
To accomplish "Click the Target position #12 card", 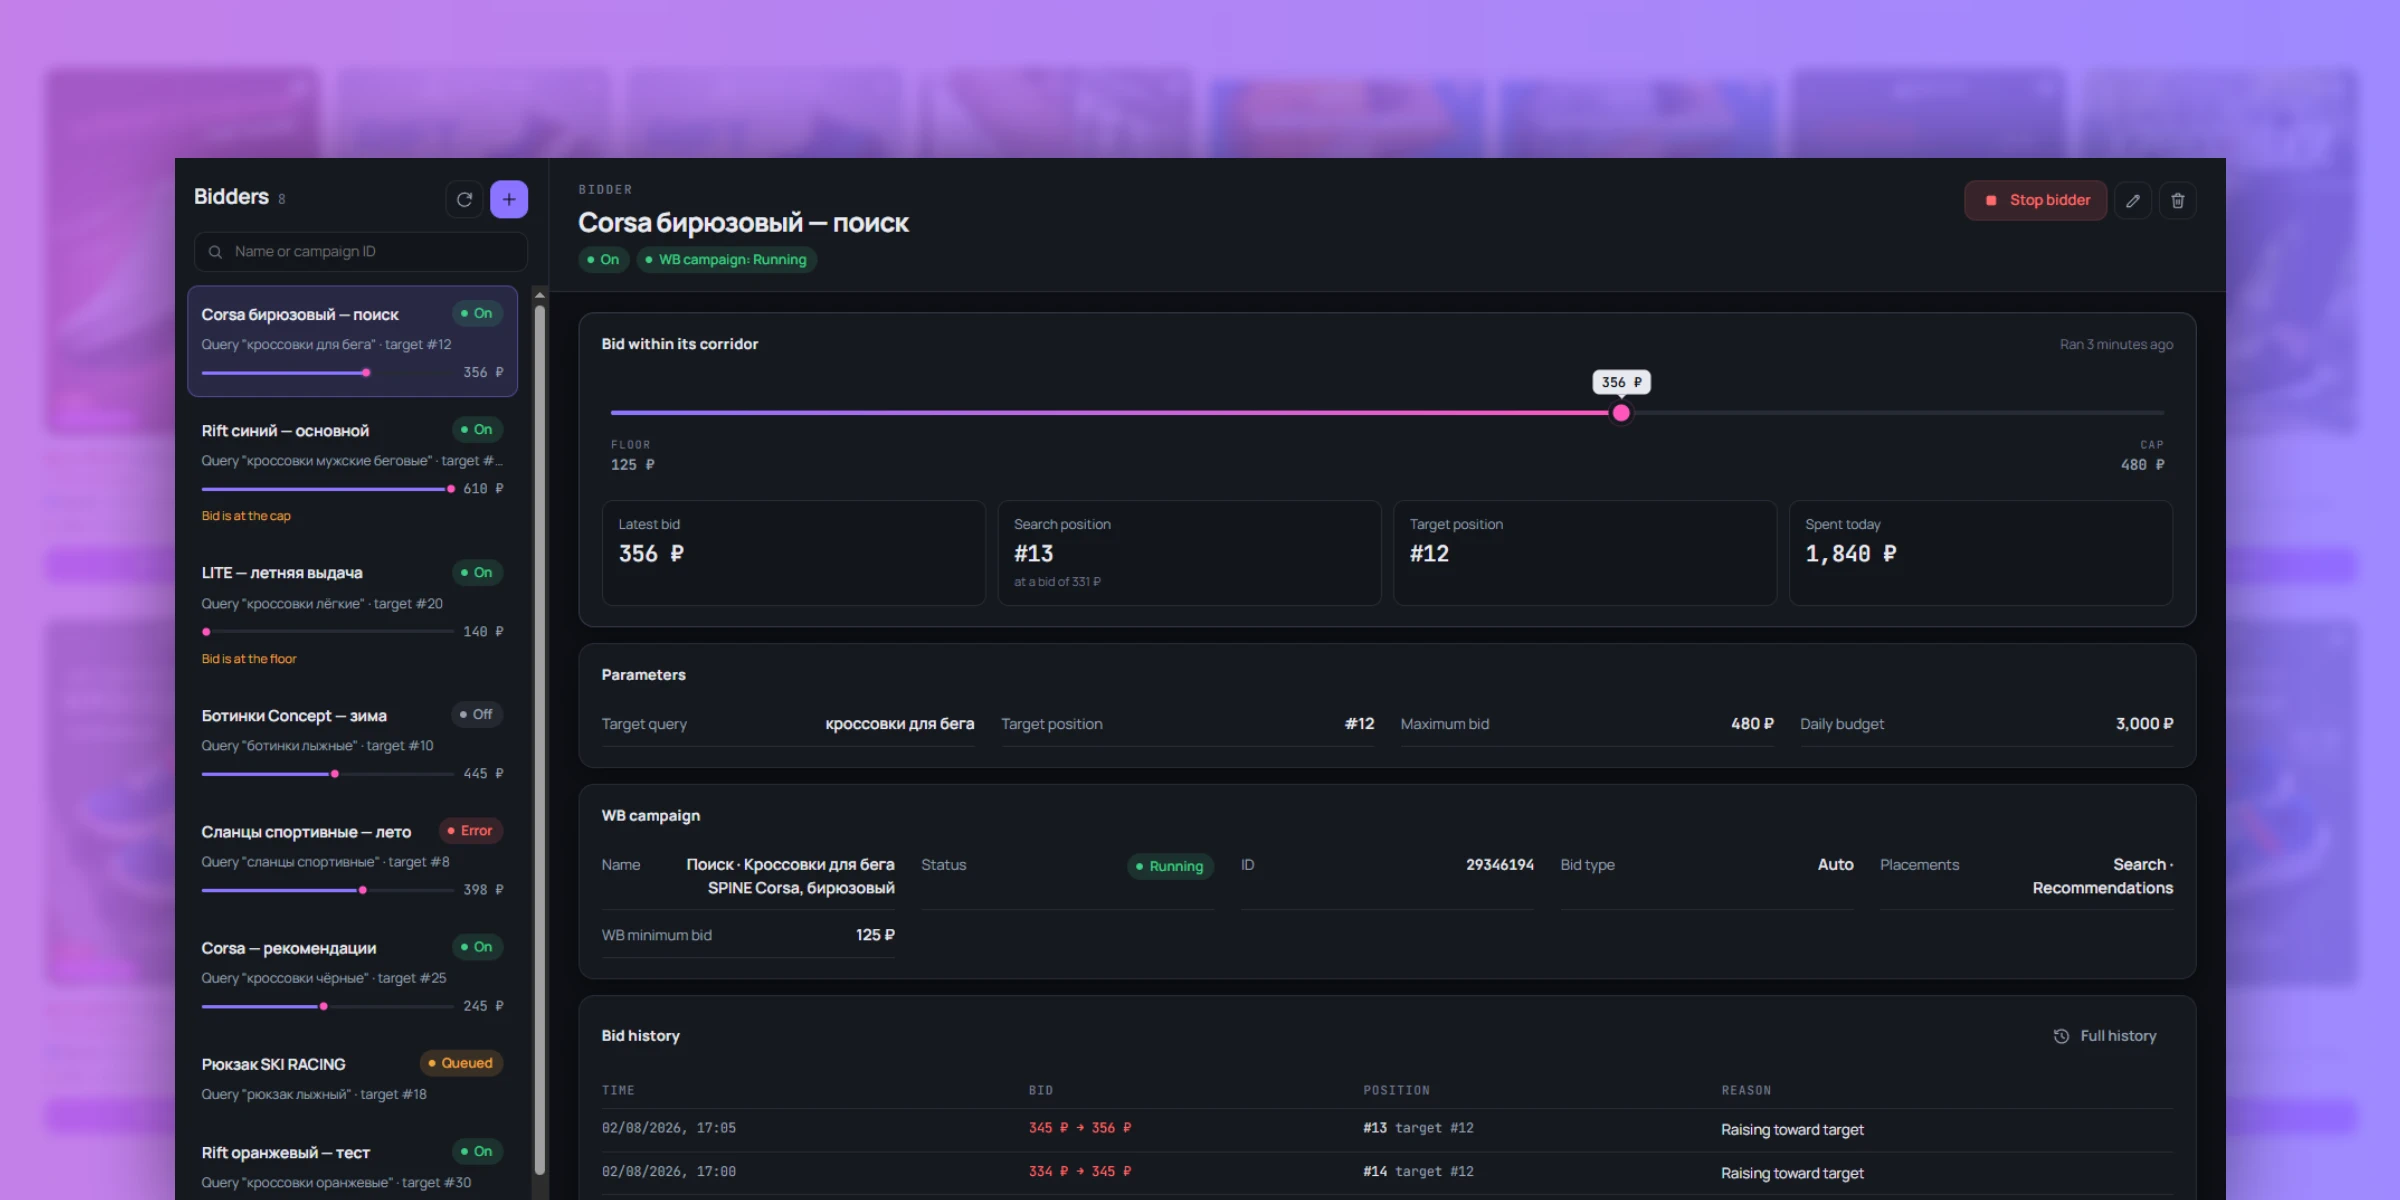I will click(x=1585, y=553).
